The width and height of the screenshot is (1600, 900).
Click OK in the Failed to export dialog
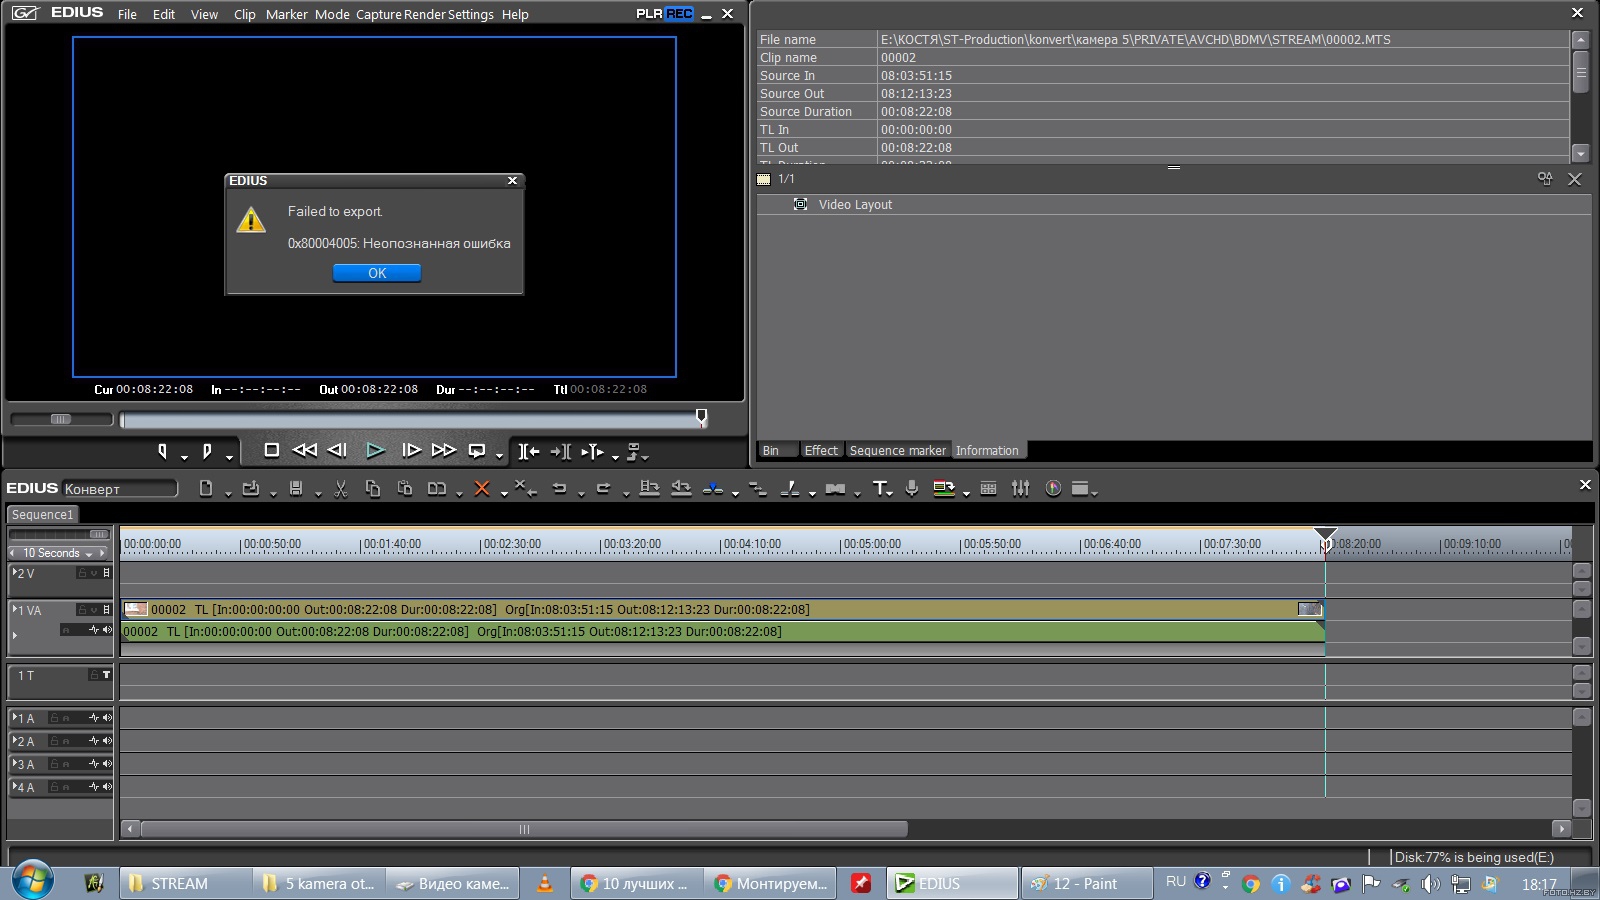(x=376, y=273)
